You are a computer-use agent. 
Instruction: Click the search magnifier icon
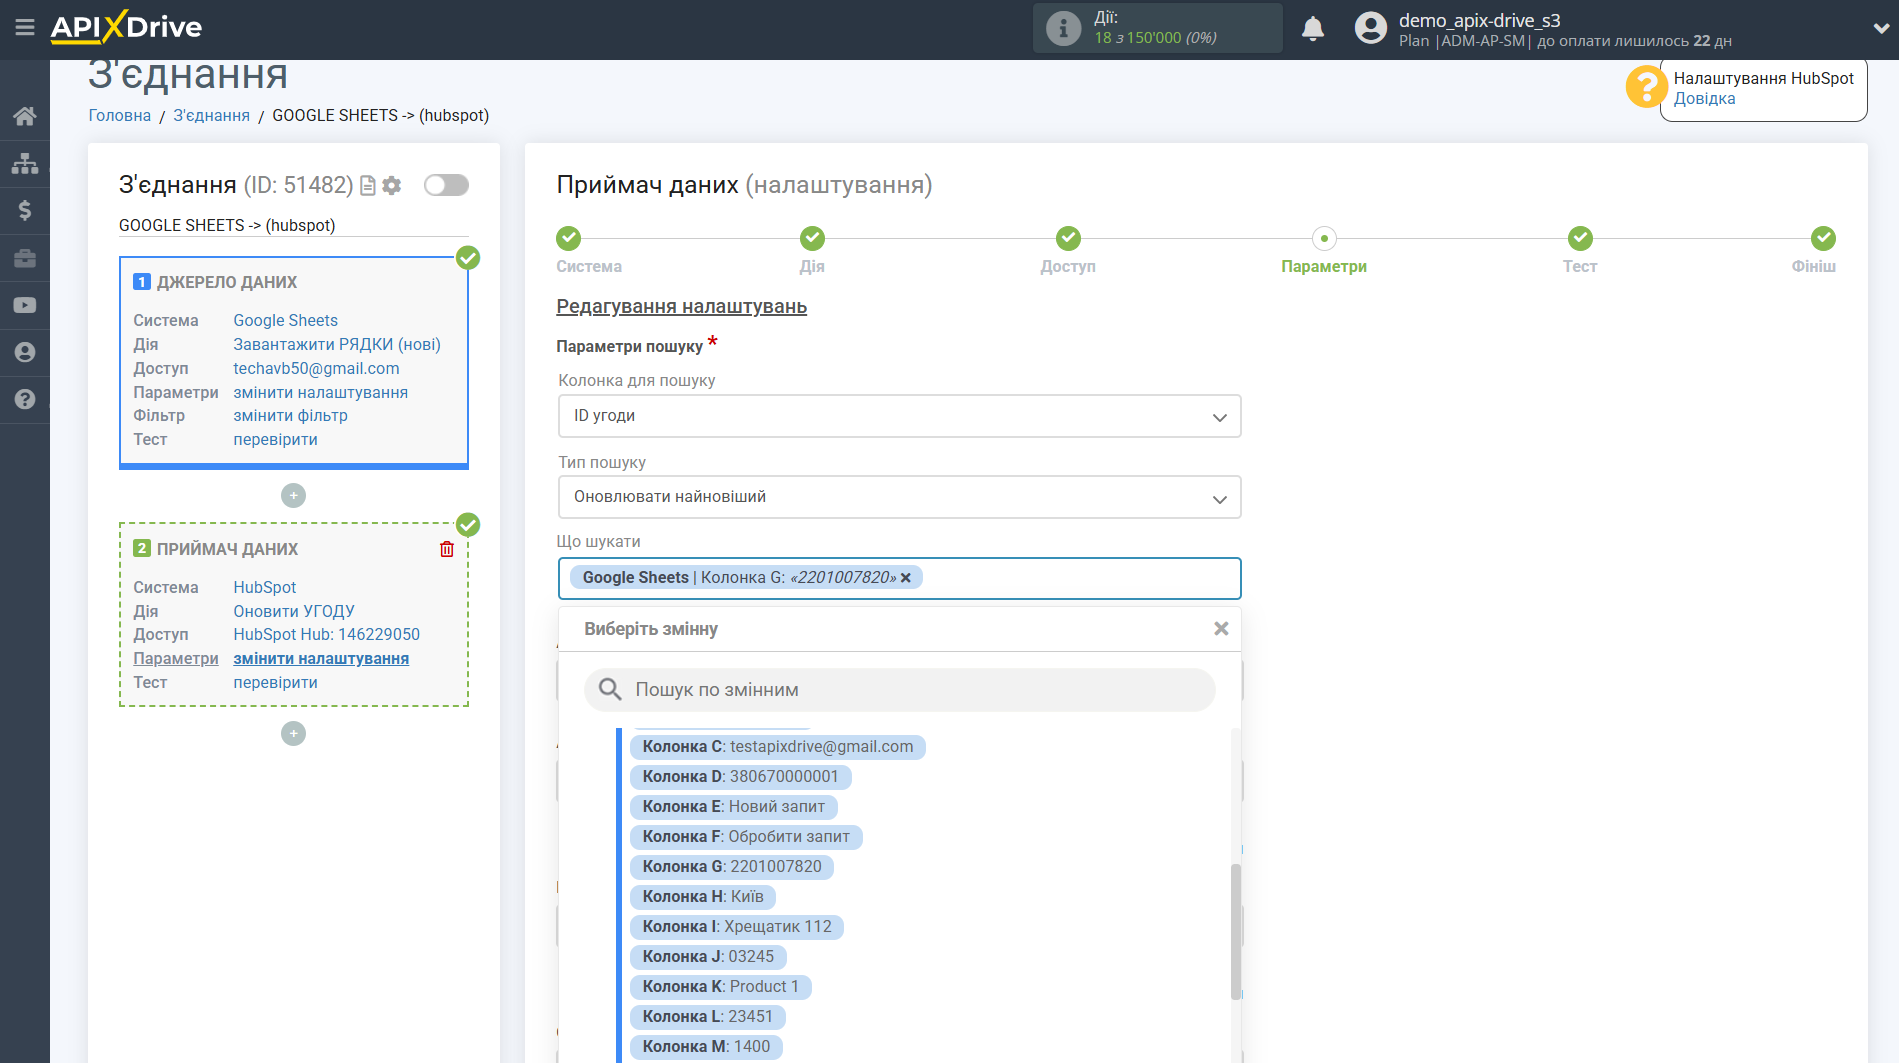pos(610,689)
